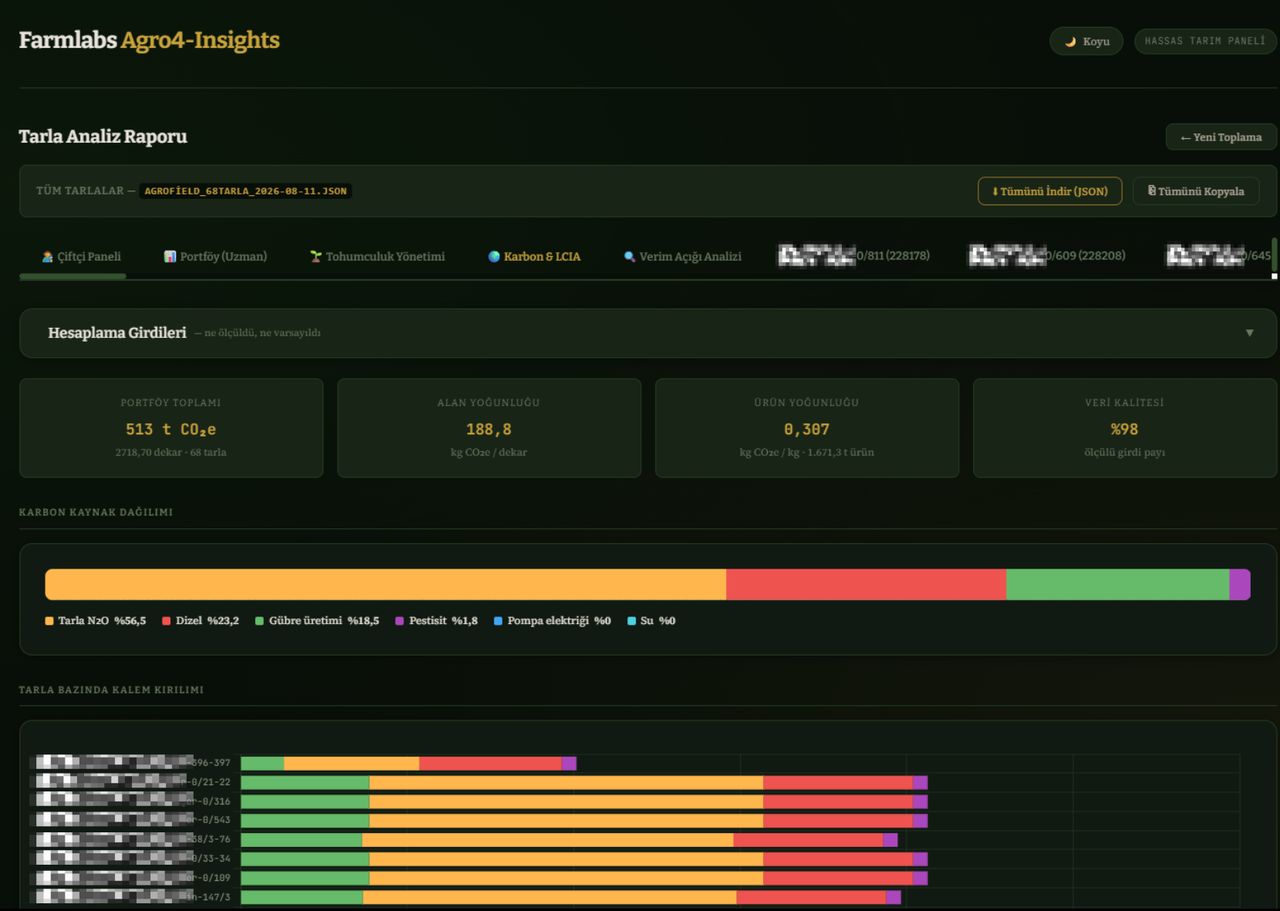Click the orange segment in the 0/21-22 field row
The width and height of the screenshot is (1280, 911).
[566, 783]
